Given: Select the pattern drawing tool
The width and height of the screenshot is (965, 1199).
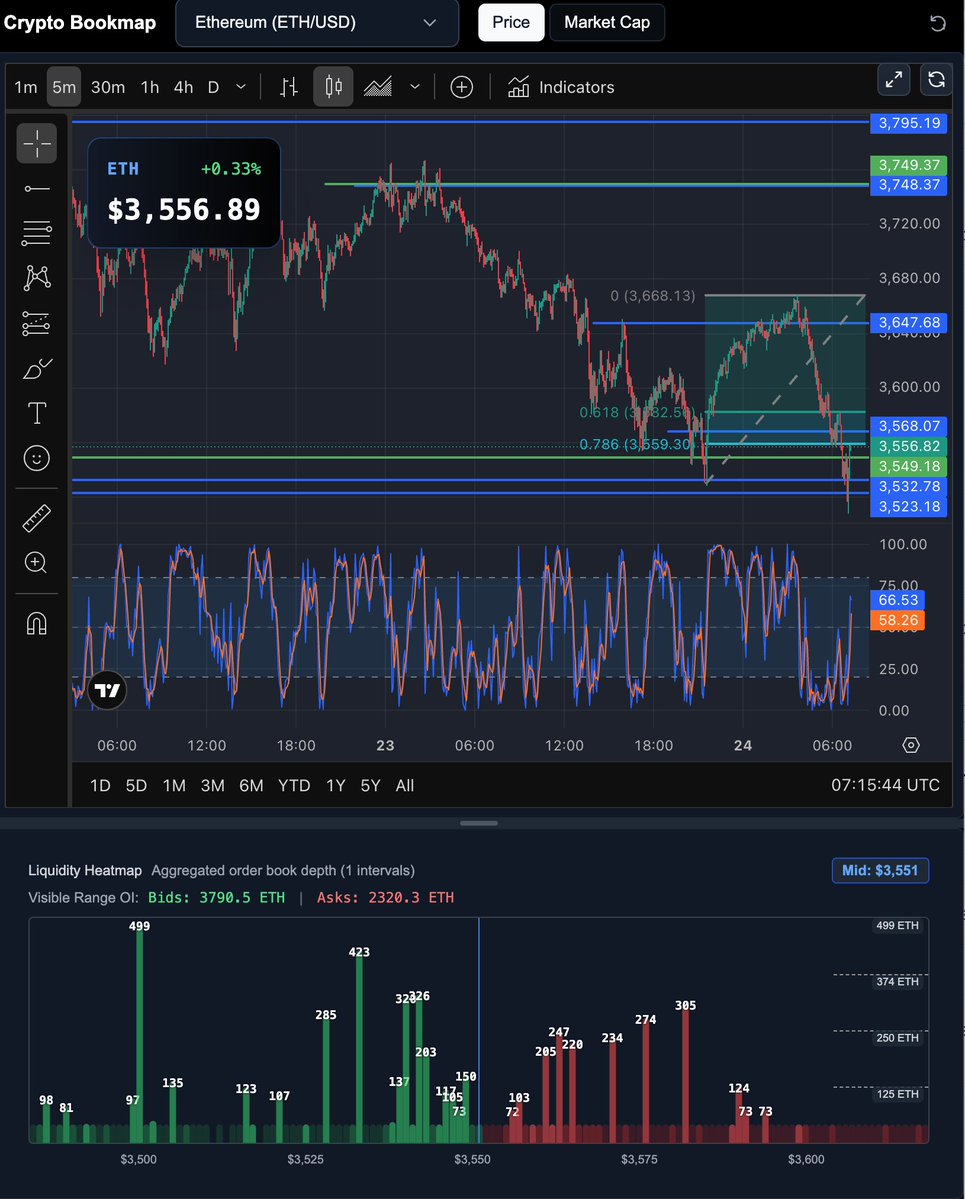Looking at the screenshot, I should coord(37,278).
